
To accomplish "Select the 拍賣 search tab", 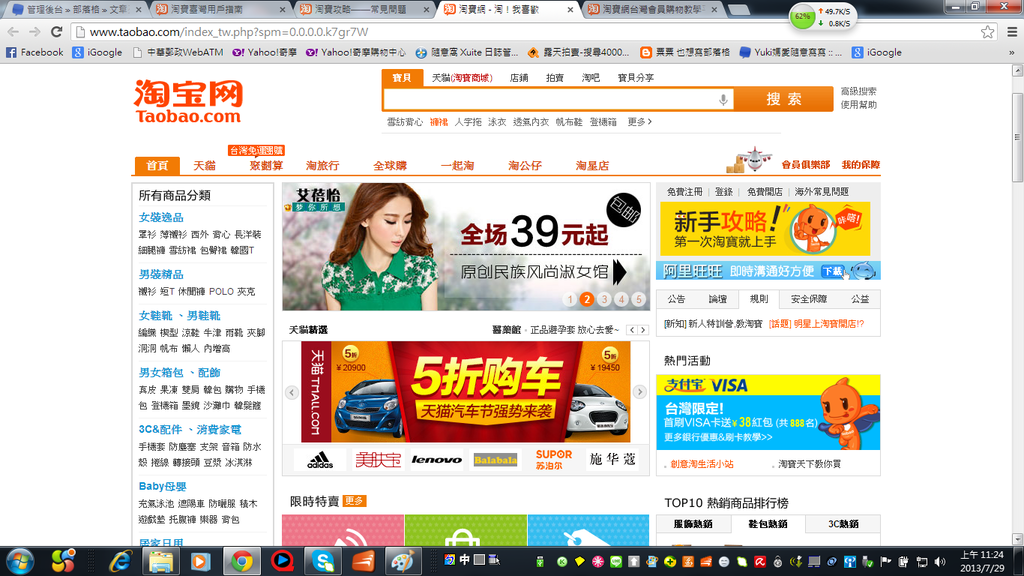I will point(554,78).
